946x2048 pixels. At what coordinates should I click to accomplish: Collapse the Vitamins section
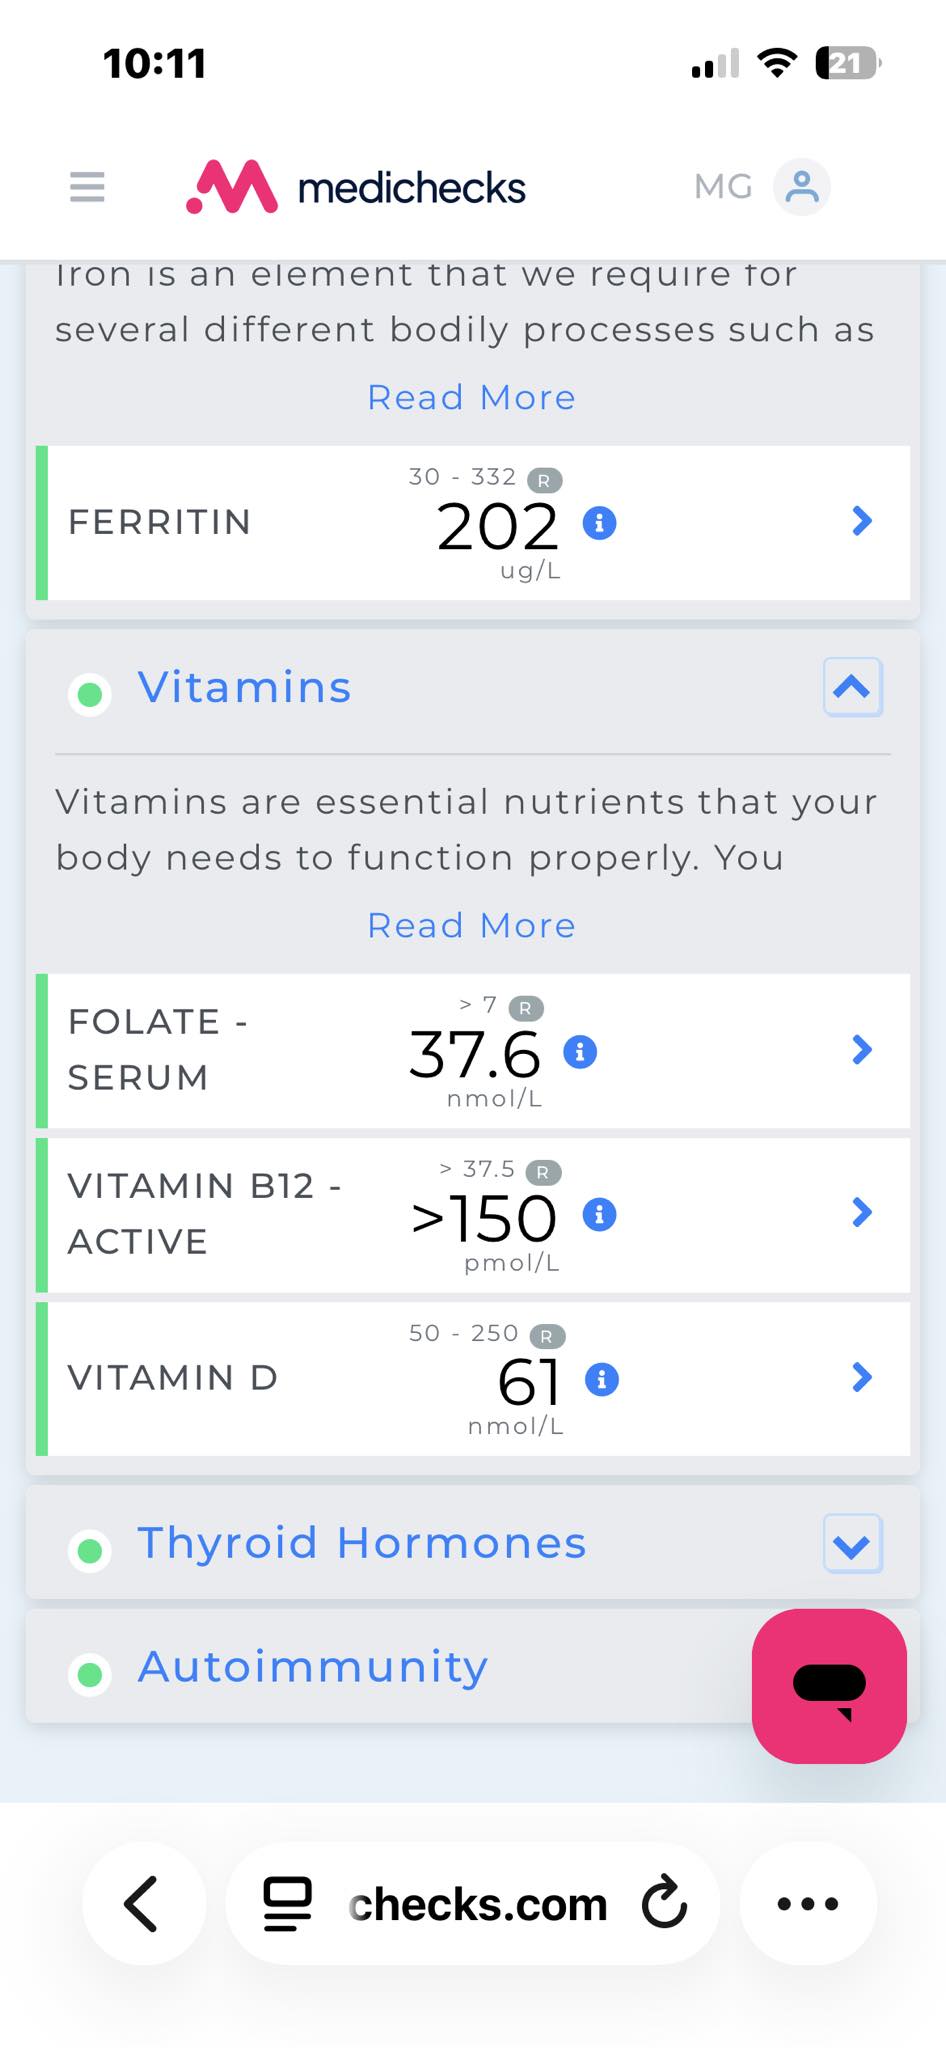pos(852,687)
